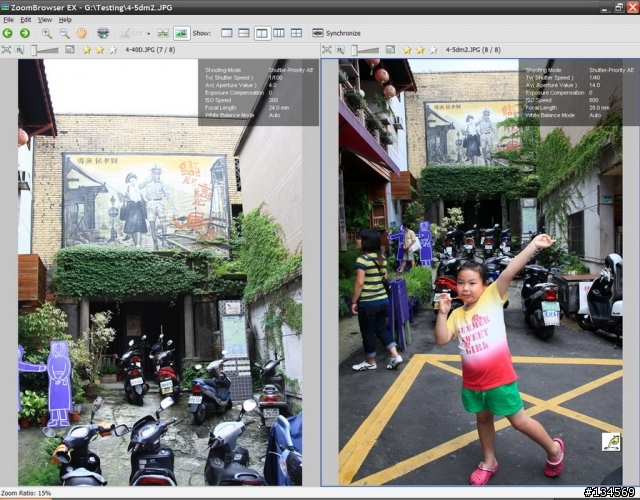Set third star rating for 4-40D.JPG

pos(113,50)
